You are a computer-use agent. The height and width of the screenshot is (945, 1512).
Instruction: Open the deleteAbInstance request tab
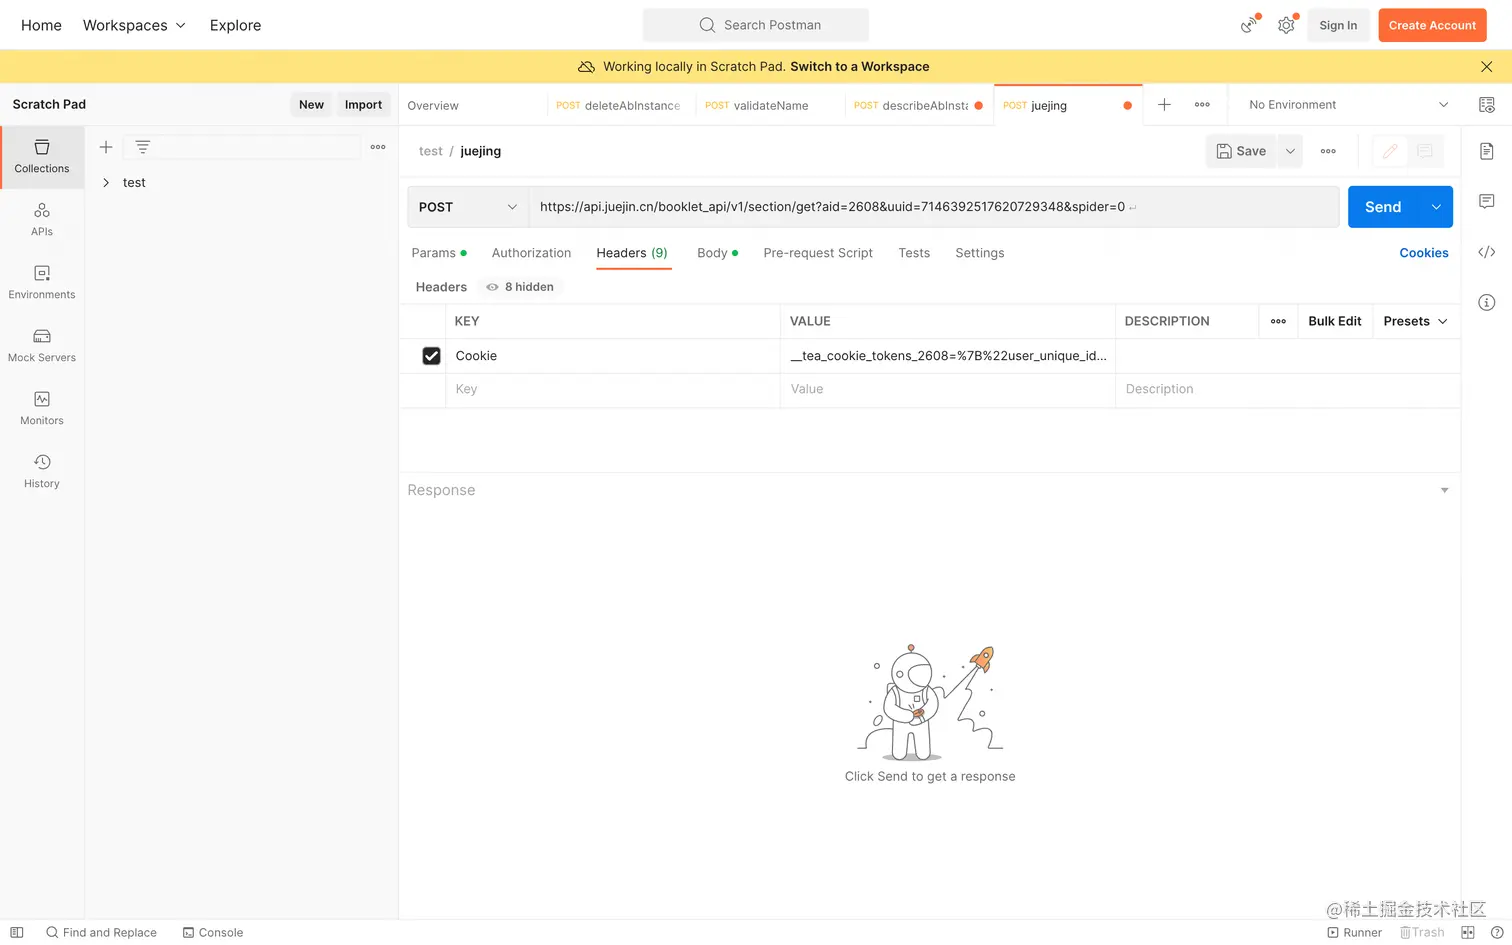(621, 105)
